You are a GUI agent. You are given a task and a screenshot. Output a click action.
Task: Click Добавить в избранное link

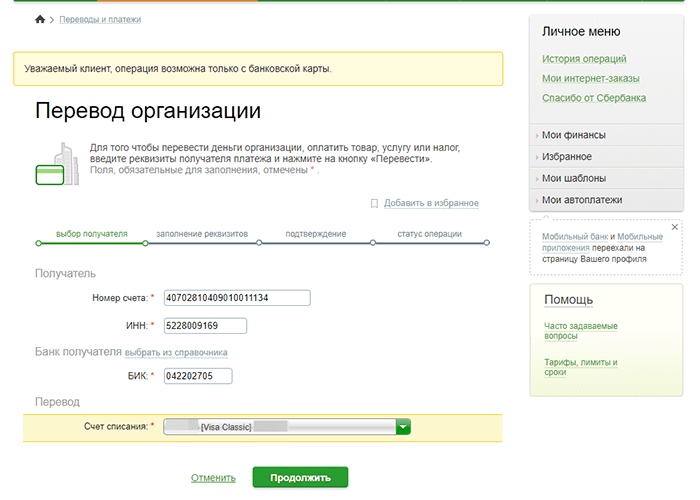pos(431,203)
